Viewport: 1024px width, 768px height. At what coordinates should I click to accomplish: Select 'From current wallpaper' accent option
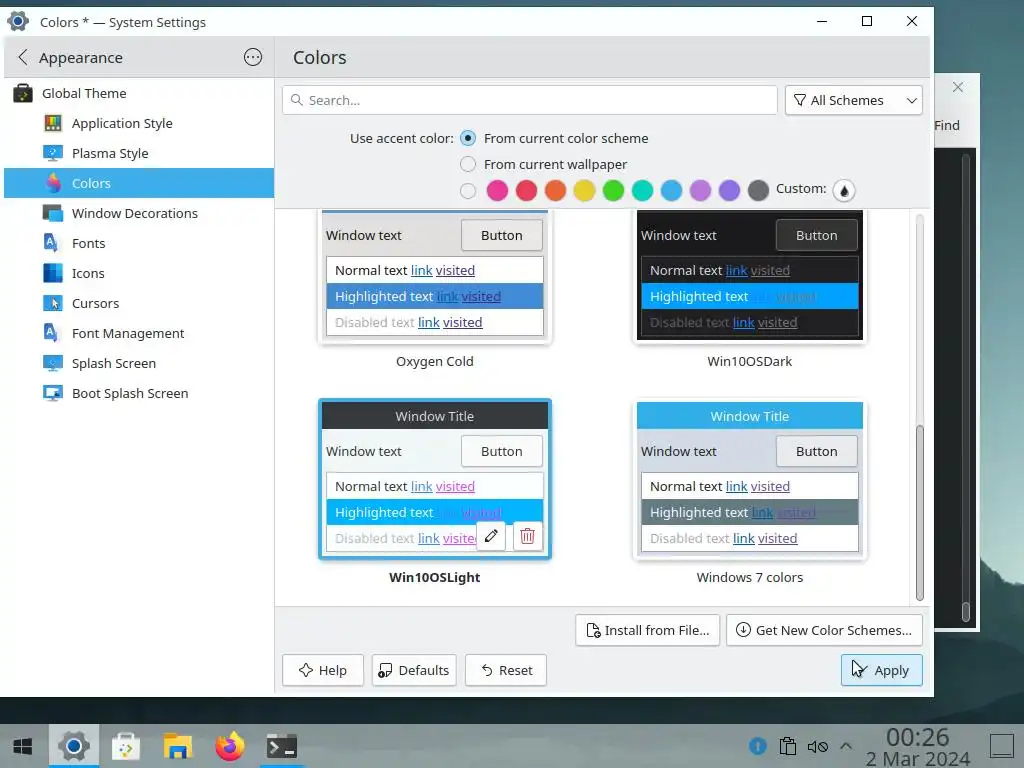click(x=468, y=164)
